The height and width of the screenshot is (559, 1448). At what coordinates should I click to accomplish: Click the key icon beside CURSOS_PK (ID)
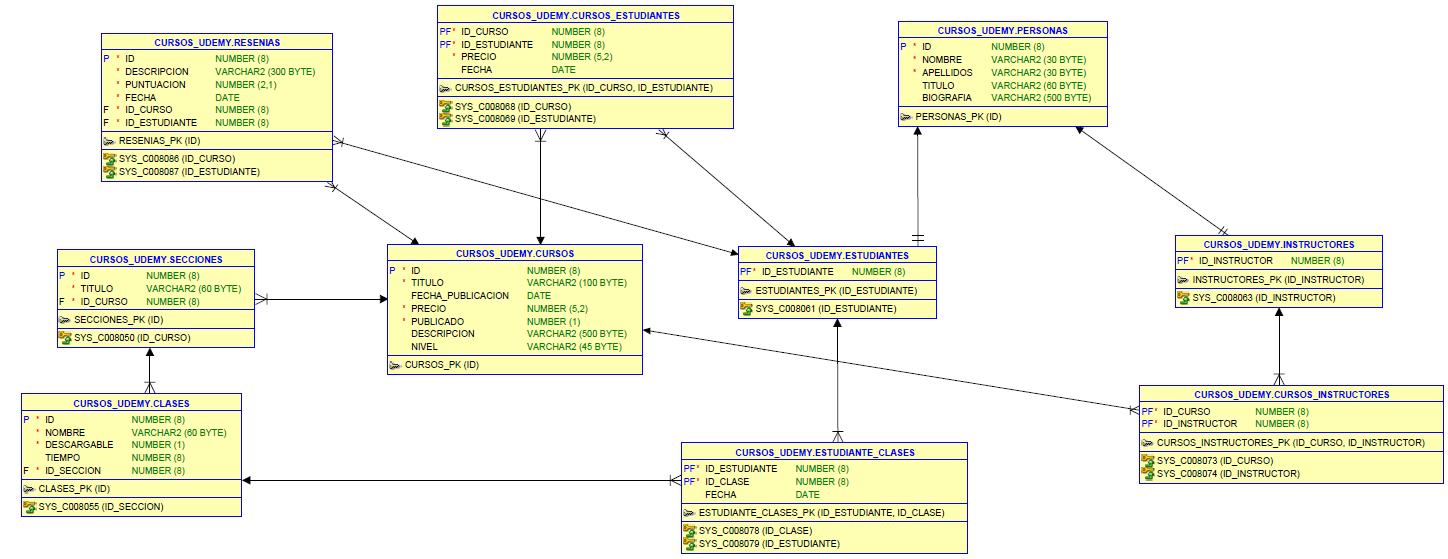(x=396, y=365)
